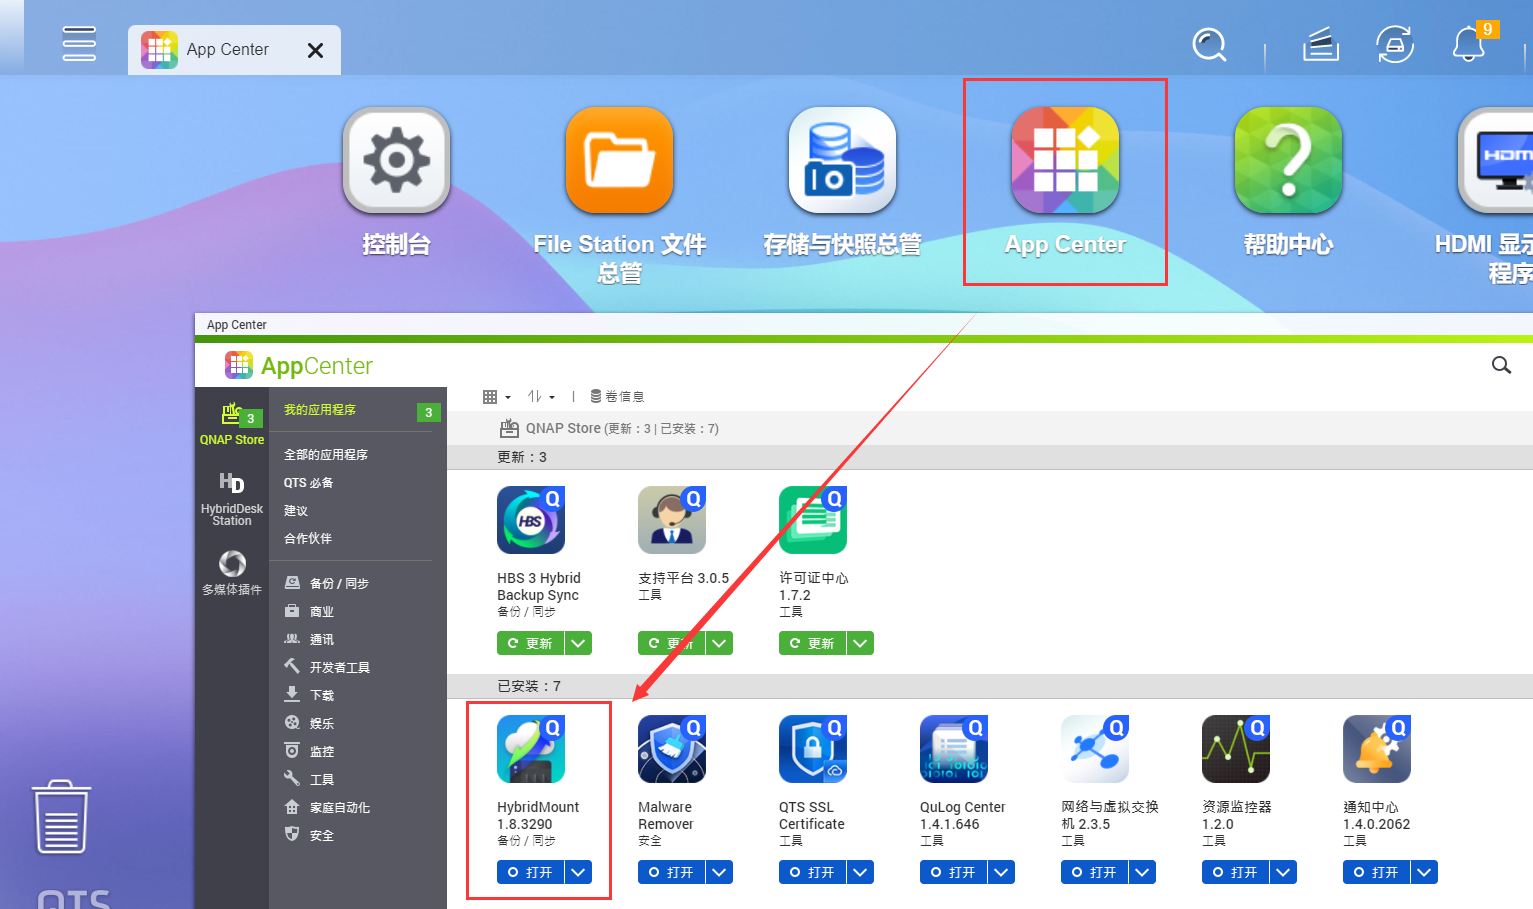Viewport: 1533px width, 909px height.
Task: Open the background tasks icon
Action: pos(1321,45)
